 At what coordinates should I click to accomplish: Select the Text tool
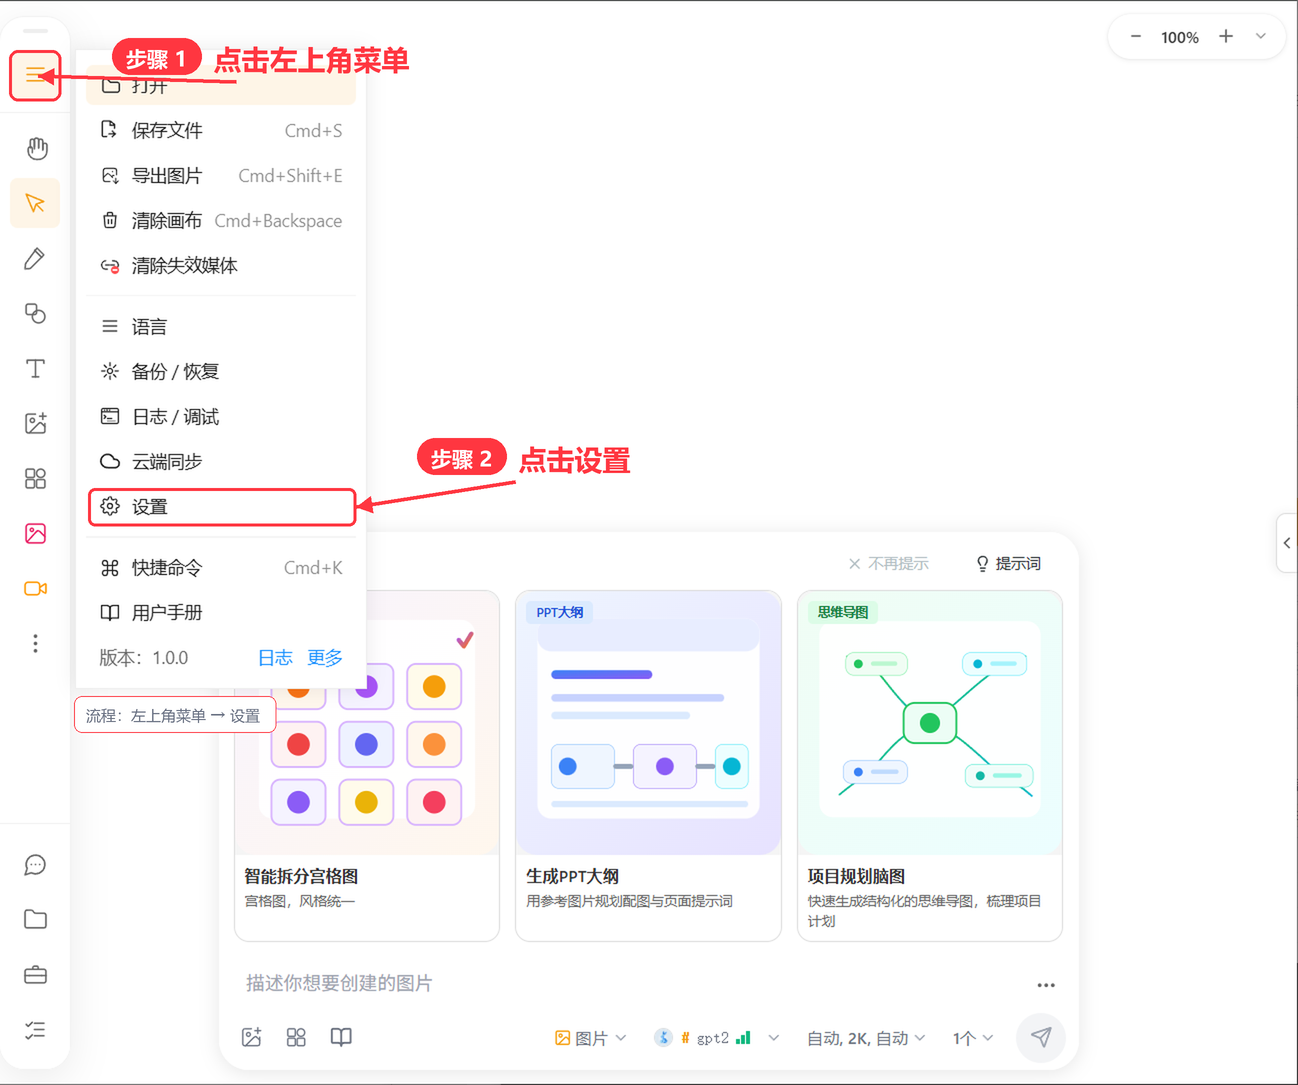[x=36, y=369]
